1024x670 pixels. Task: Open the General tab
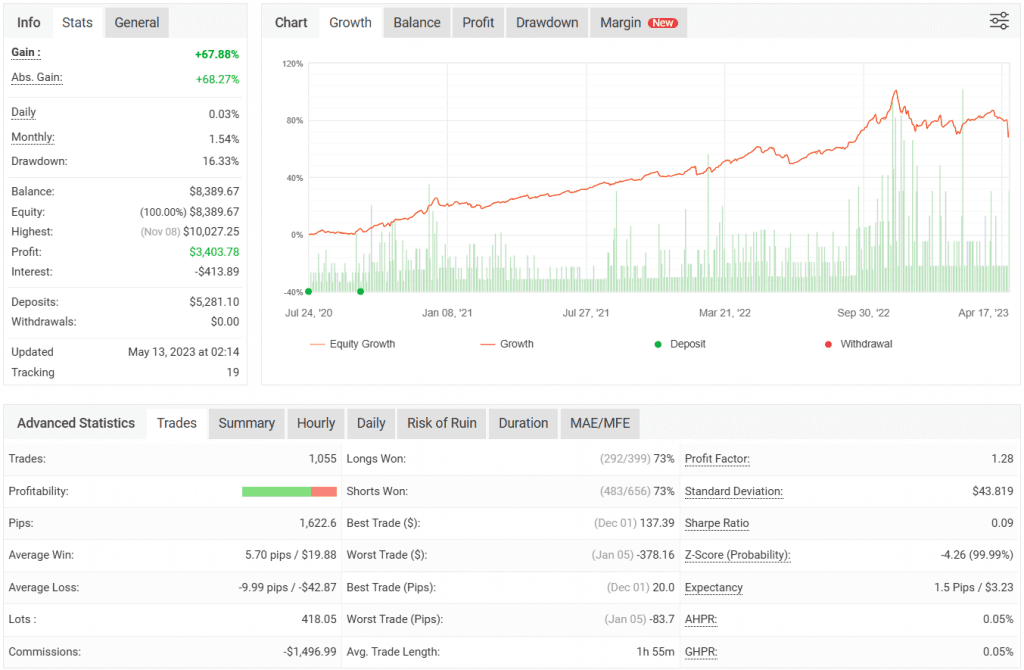[x=136, y=22]
